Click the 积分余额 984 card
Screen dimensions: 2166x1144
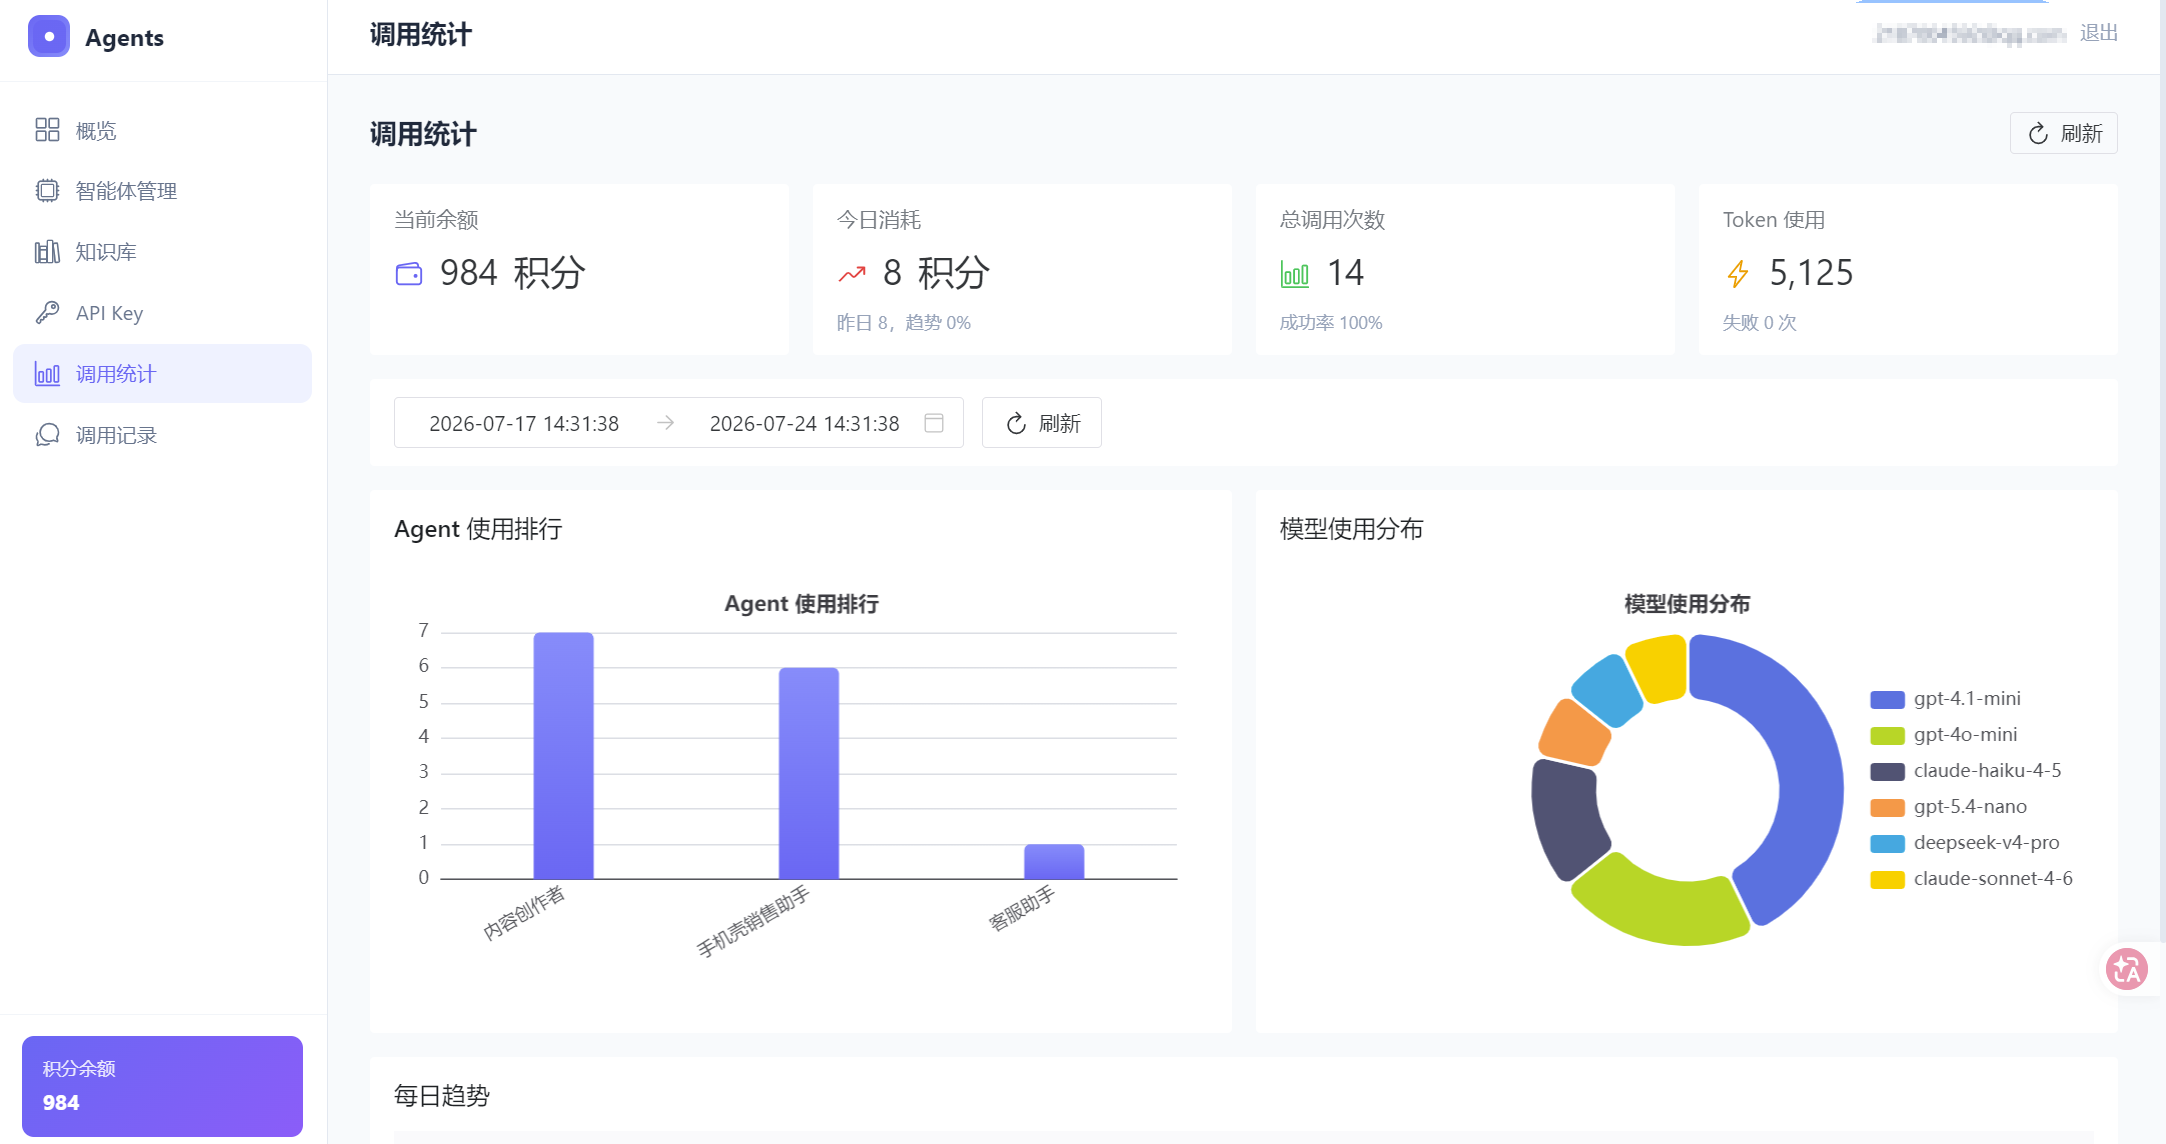point(162,1086)
